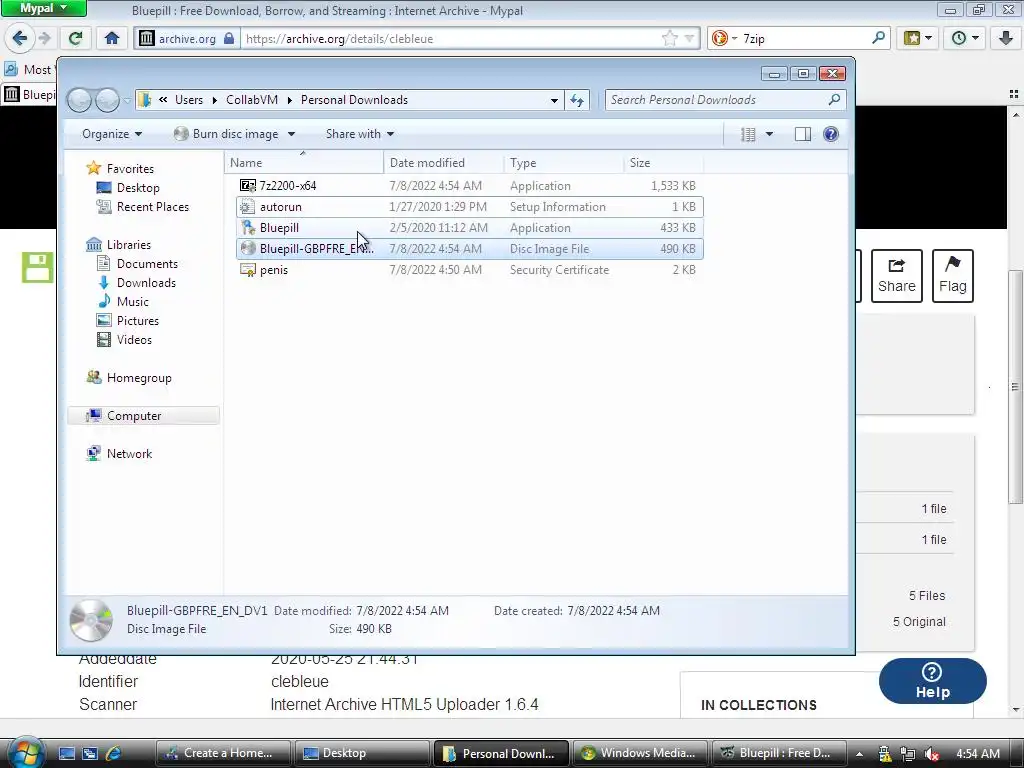This screenshot has height=768, width=1024.
Task: Select CollabVM in the breadcrumb path
Action: [x=252, y=100]
